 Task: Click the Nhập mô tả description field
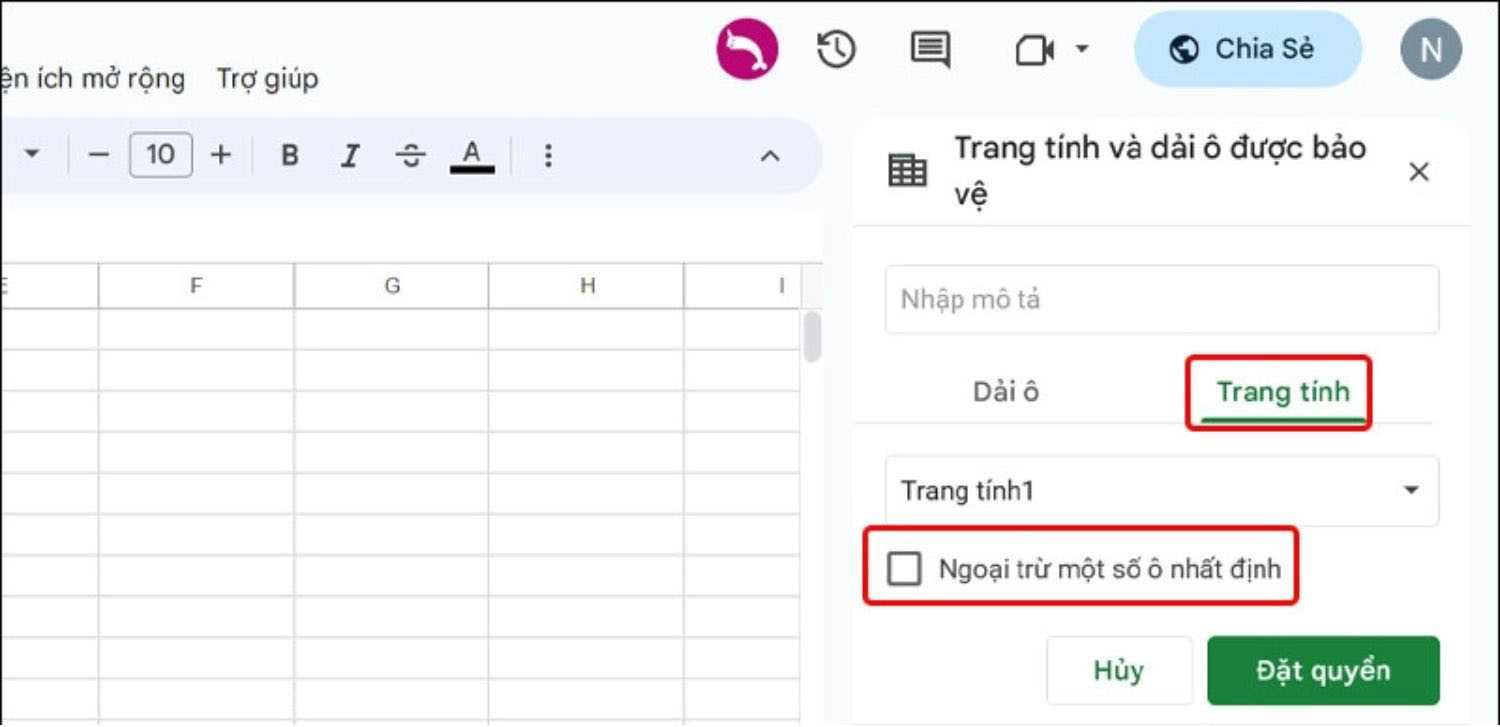click(1162, 299)
